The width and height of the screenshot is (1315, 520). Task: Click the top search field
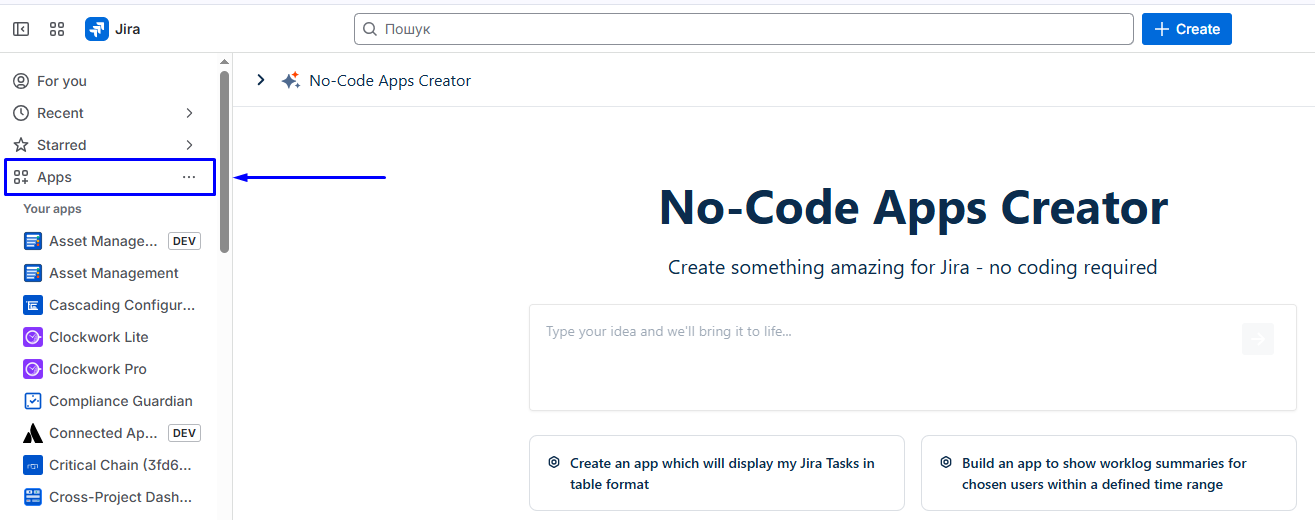743,29
